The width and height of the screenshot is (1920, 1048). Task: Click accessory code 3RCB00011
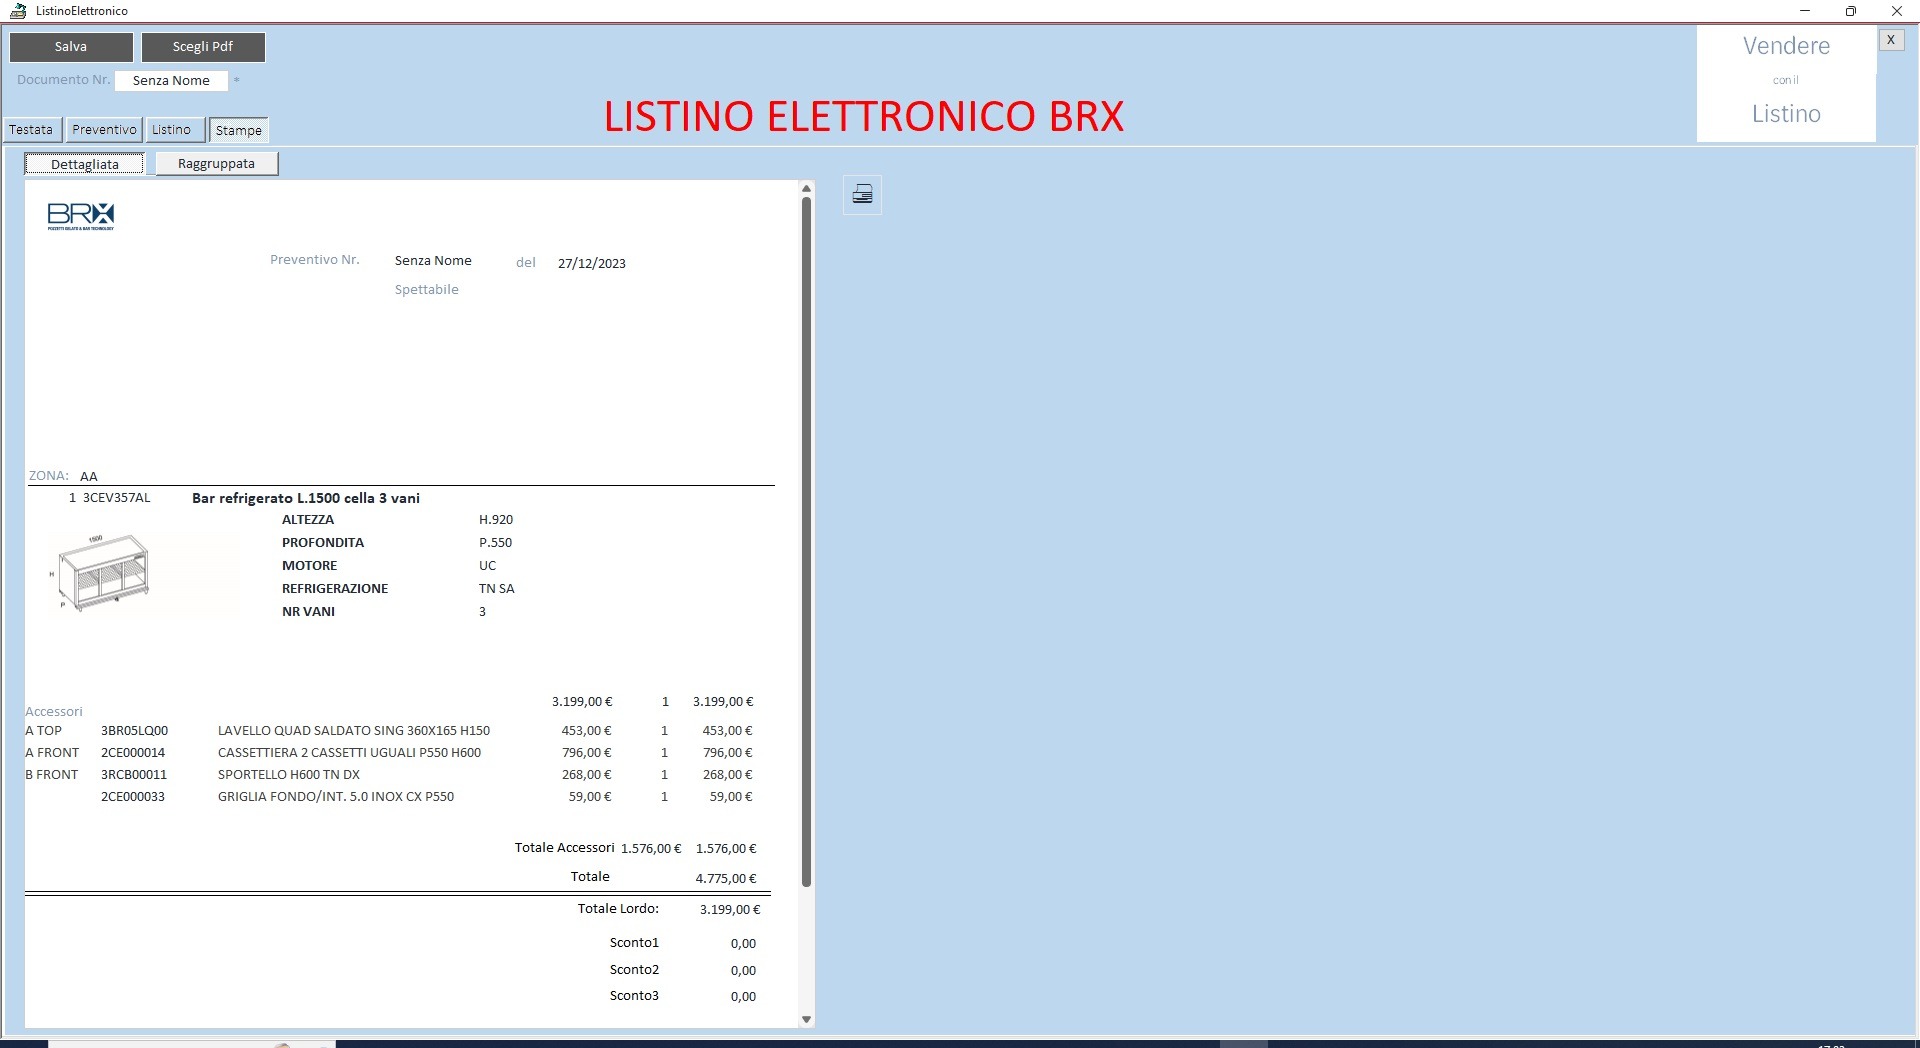point(134,775)
